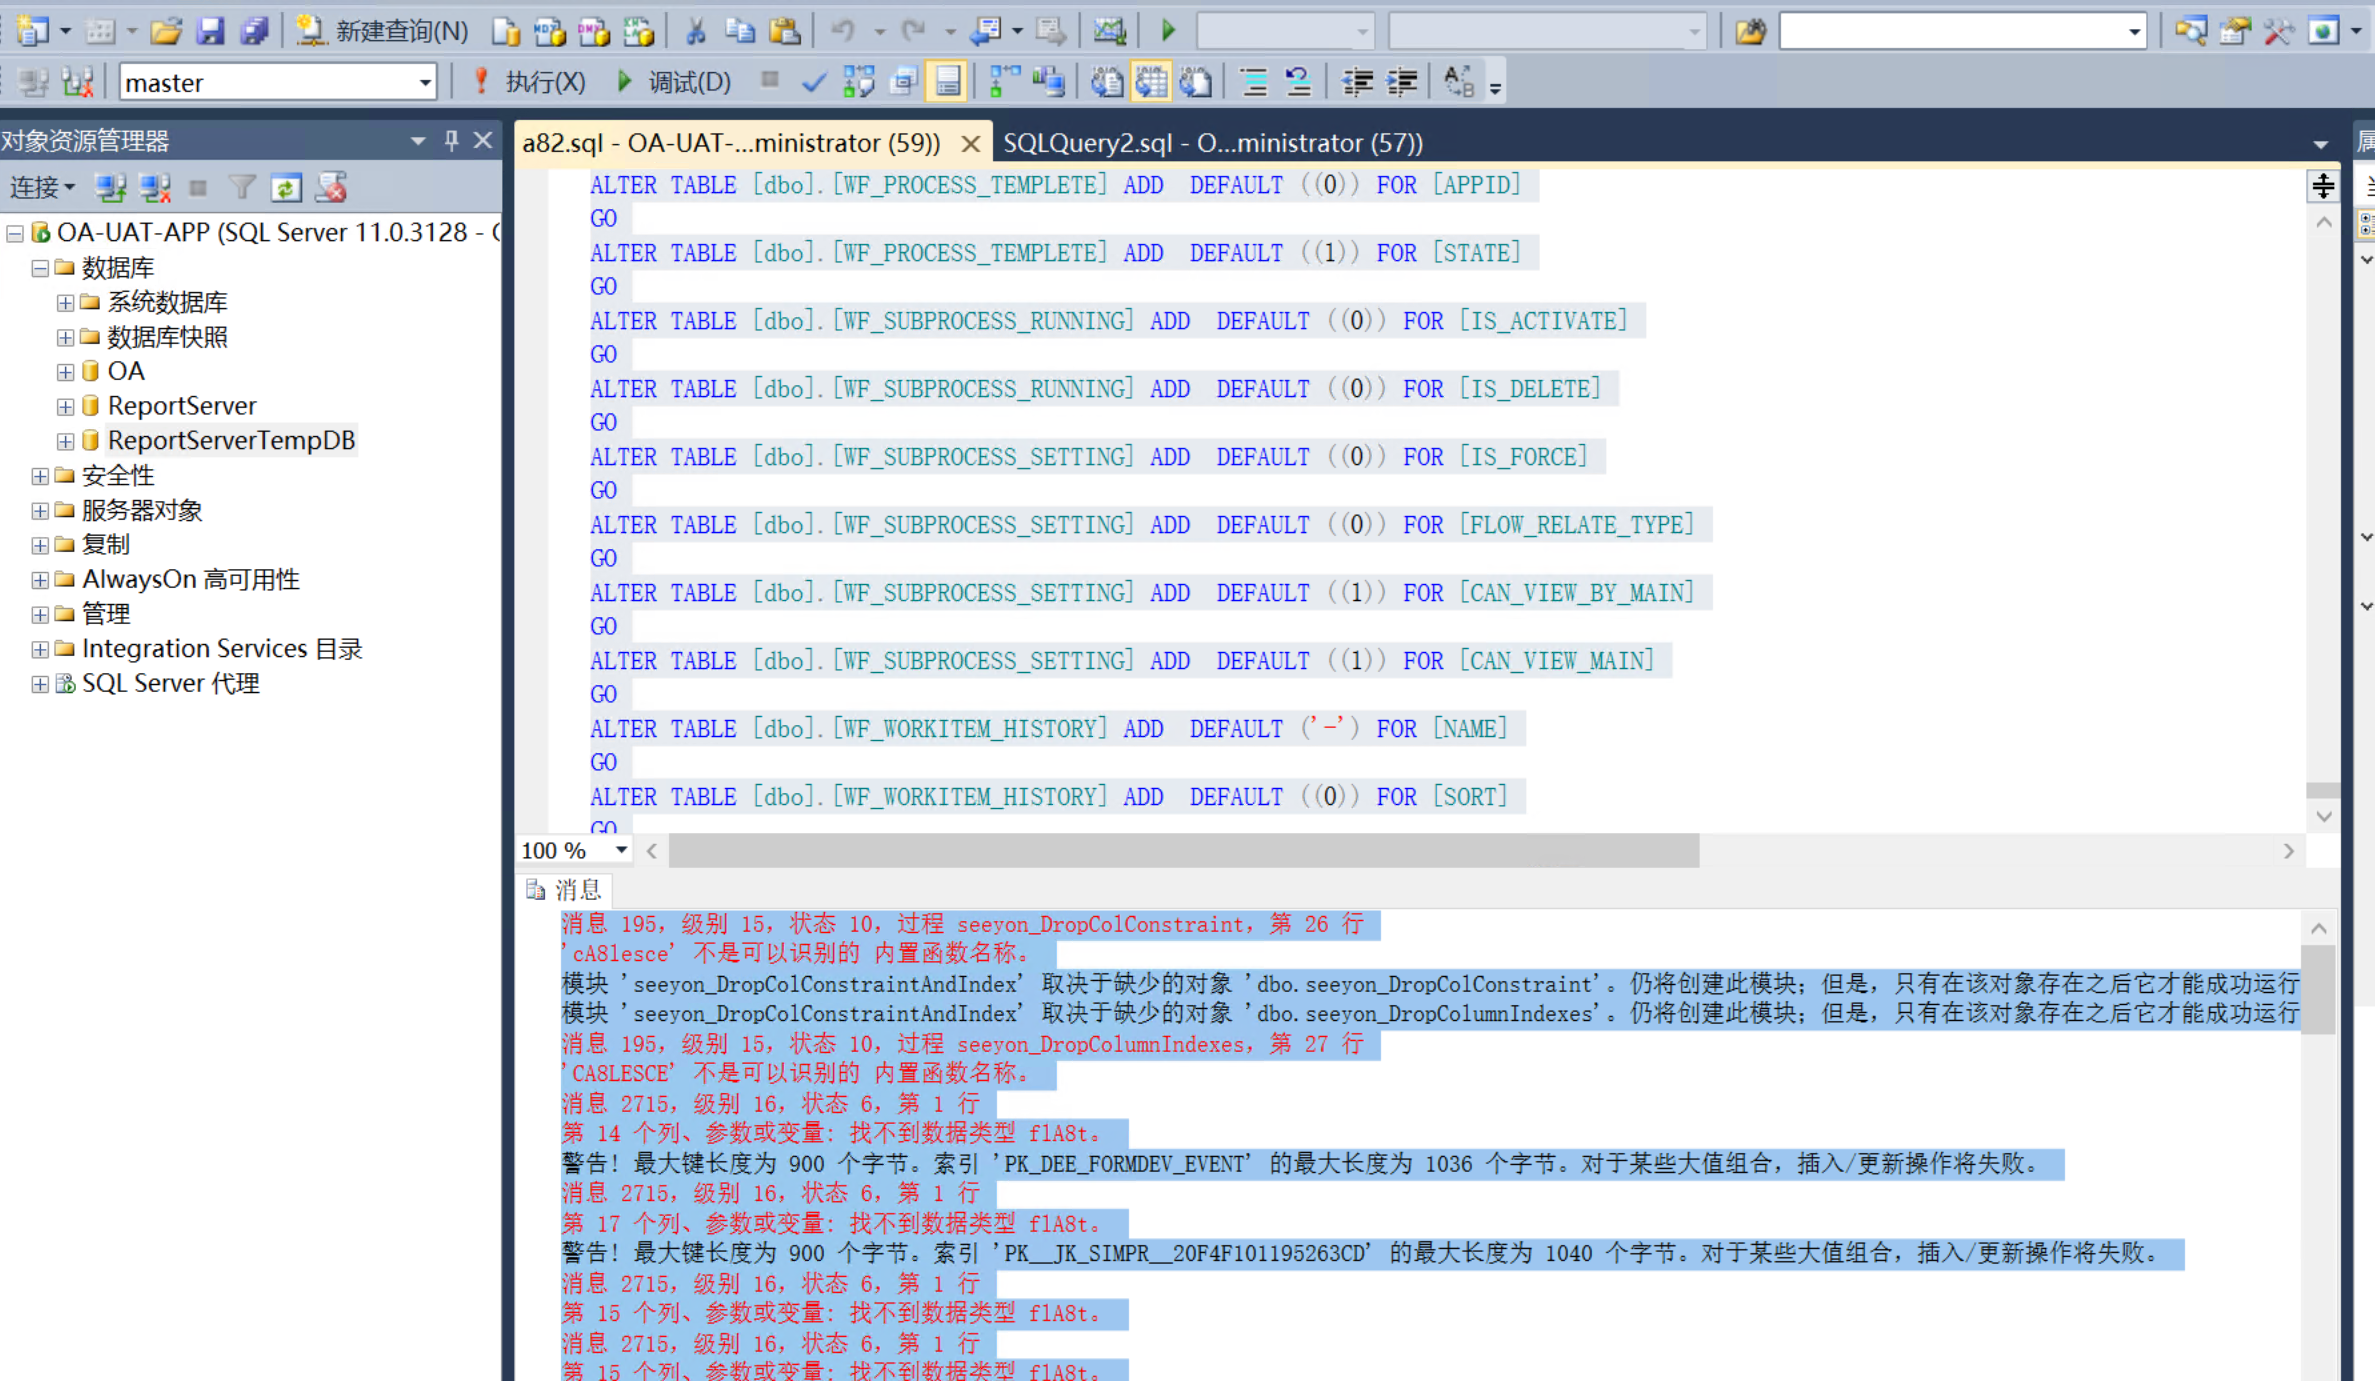Click the Parse query checkmark icon
The width and height of the screenshot is (2375, 1381).
[813, 82]
